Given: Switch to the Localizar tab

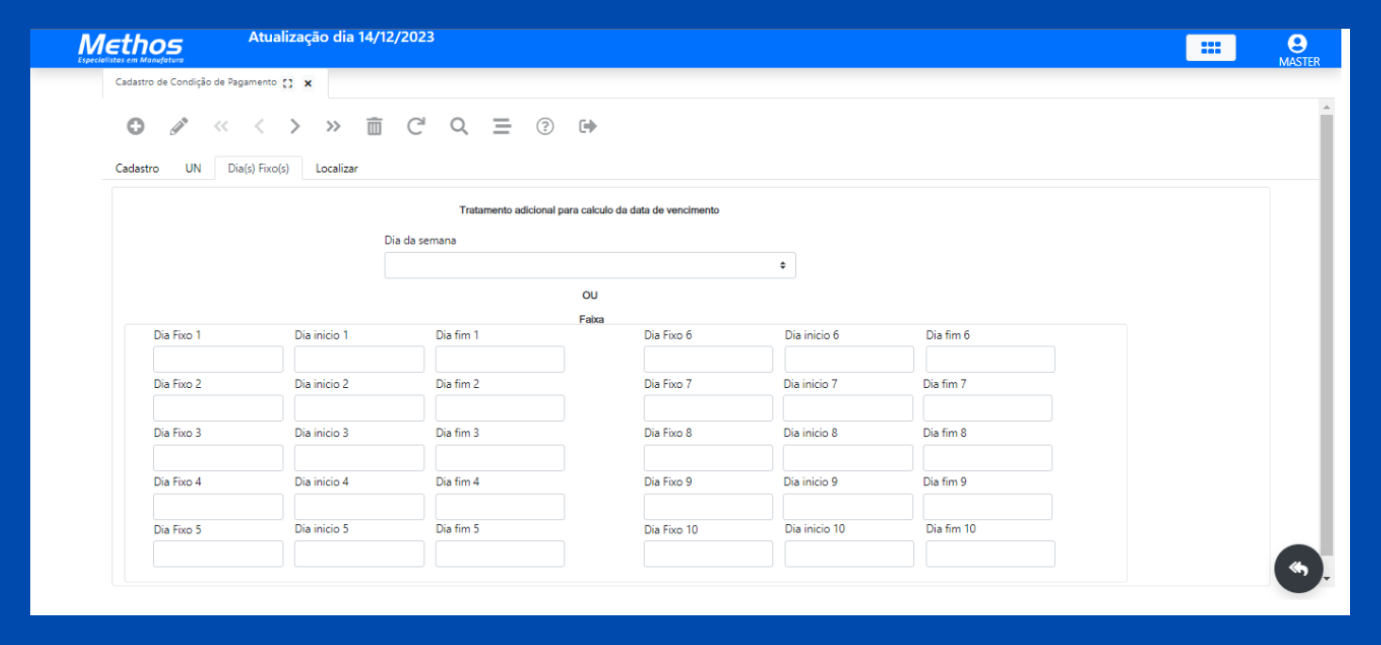Looking at the screenshot, I should 337,168.
